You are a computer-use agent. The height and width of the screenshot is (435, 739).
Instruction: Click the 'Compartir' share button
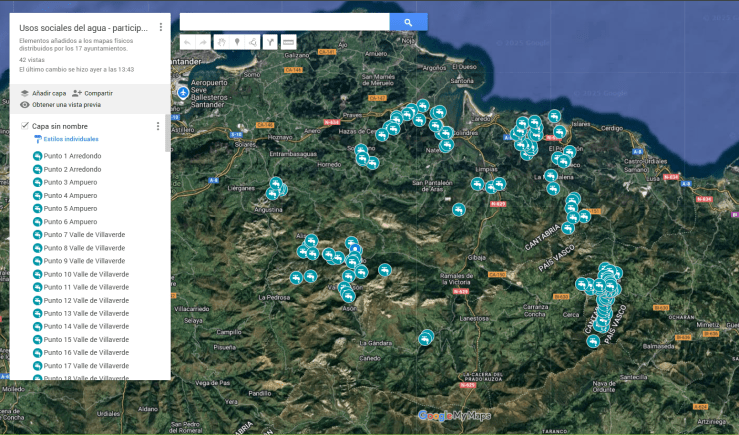point(92,93)
